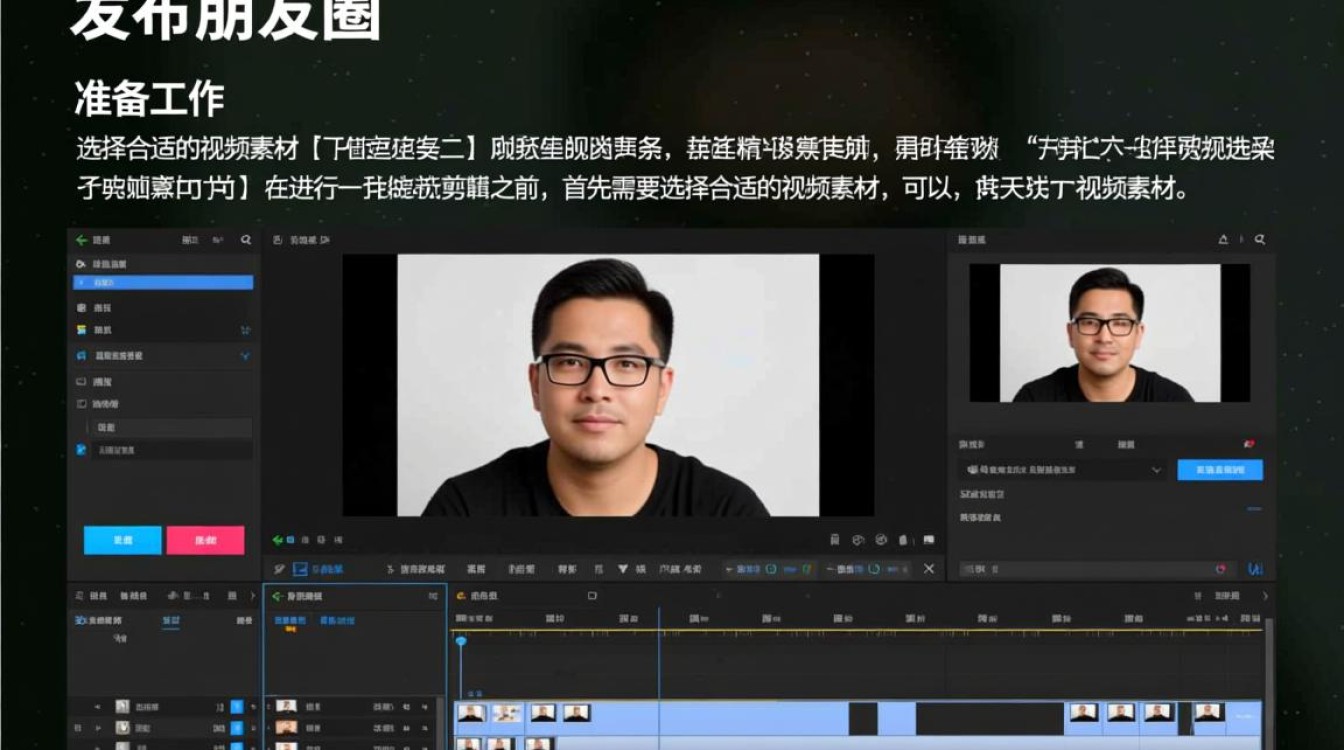Image resolution: width=1344 pixels, height=750 pixels.
Task: Open the dropdown box in the right panel
Action: click(x=1063, y=470)
